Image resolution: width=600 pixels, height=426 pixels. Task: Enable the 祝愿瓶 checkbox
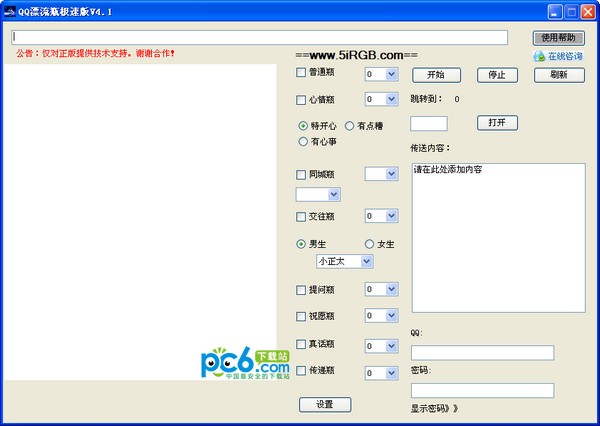point(301,317)
